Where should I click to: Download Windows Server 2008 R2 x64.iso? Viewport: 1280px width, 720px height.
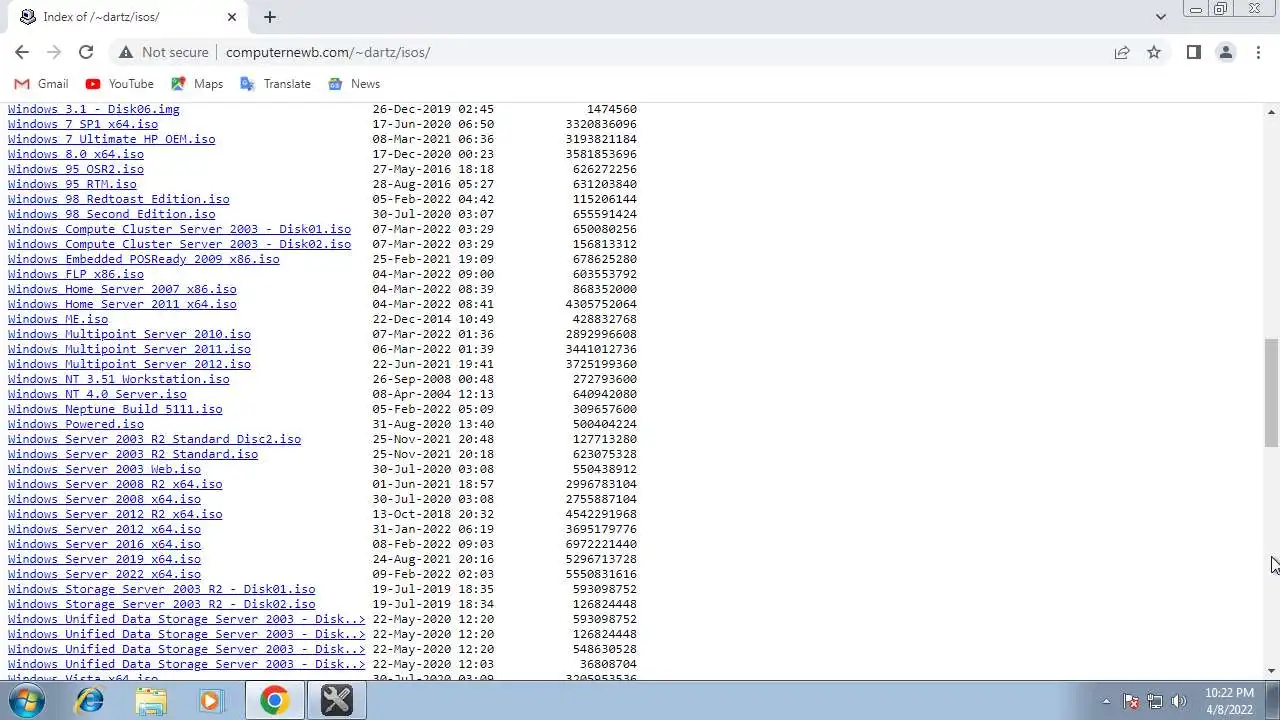[115, 484]
